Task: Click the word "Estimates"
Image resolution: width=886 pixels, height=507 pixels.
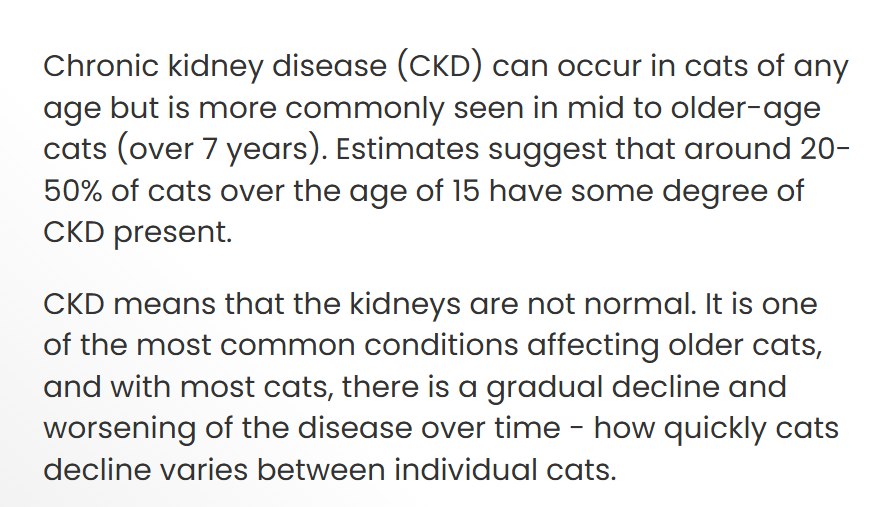Action: (x=407, y=150)
